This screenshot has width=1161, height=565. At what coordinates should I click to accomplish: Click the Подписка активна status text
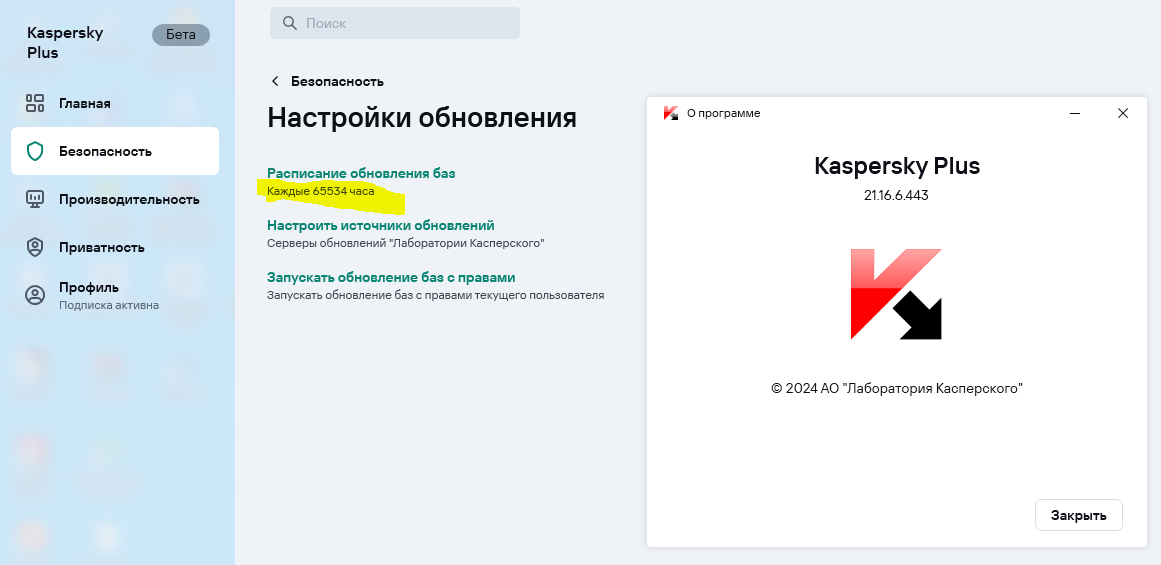(109, 305)
